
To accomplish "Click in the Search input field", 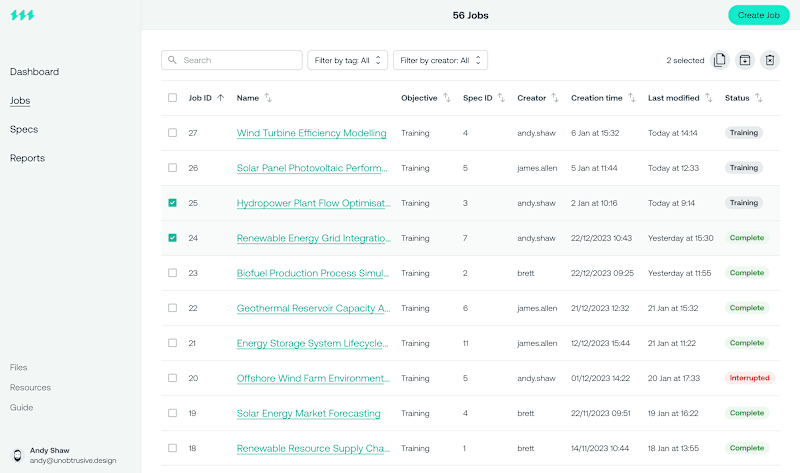I will click(x=232, y=60).
